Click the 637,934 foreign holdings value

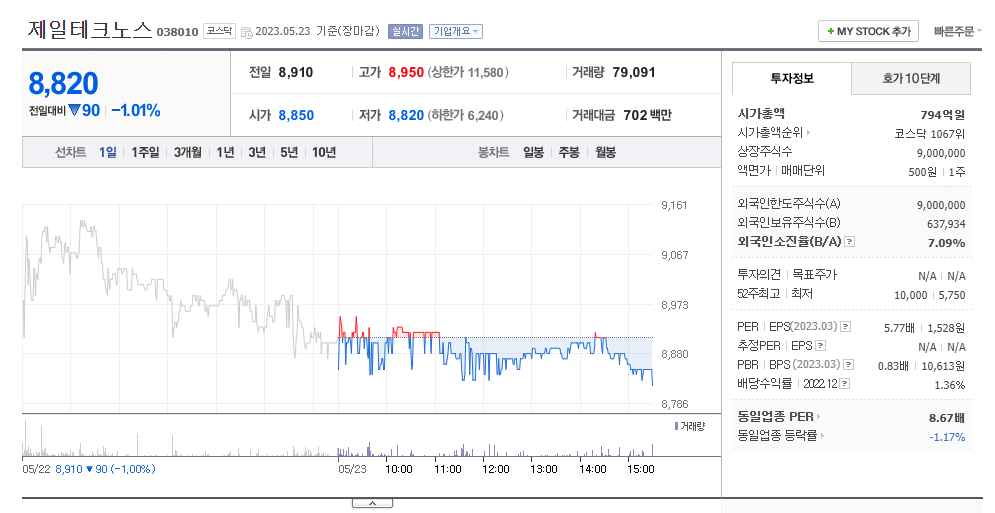946,224
